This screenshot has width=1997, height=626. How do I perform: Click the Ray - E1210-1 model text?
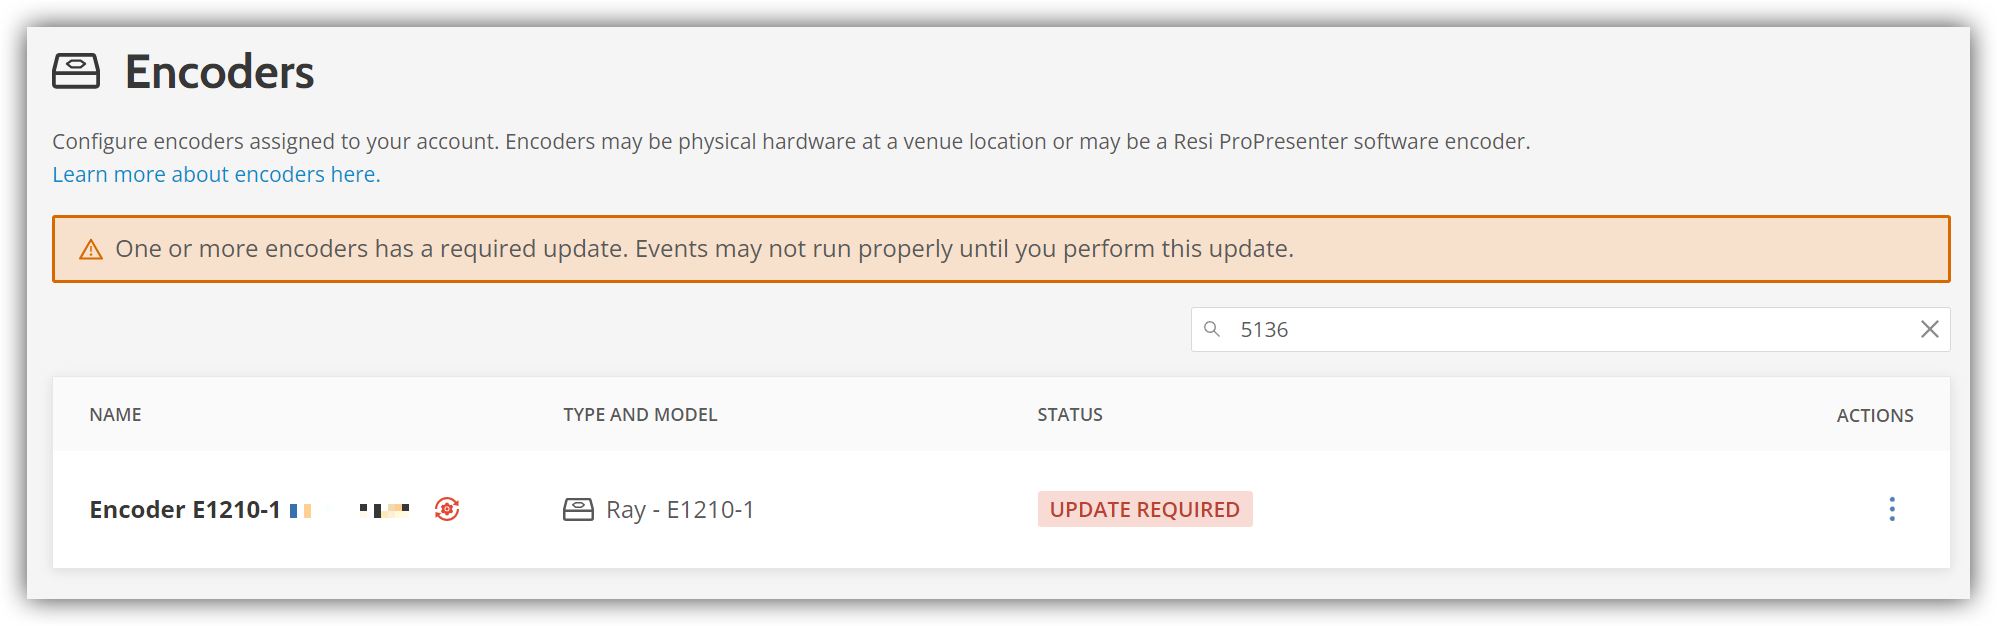click(679, 509)
